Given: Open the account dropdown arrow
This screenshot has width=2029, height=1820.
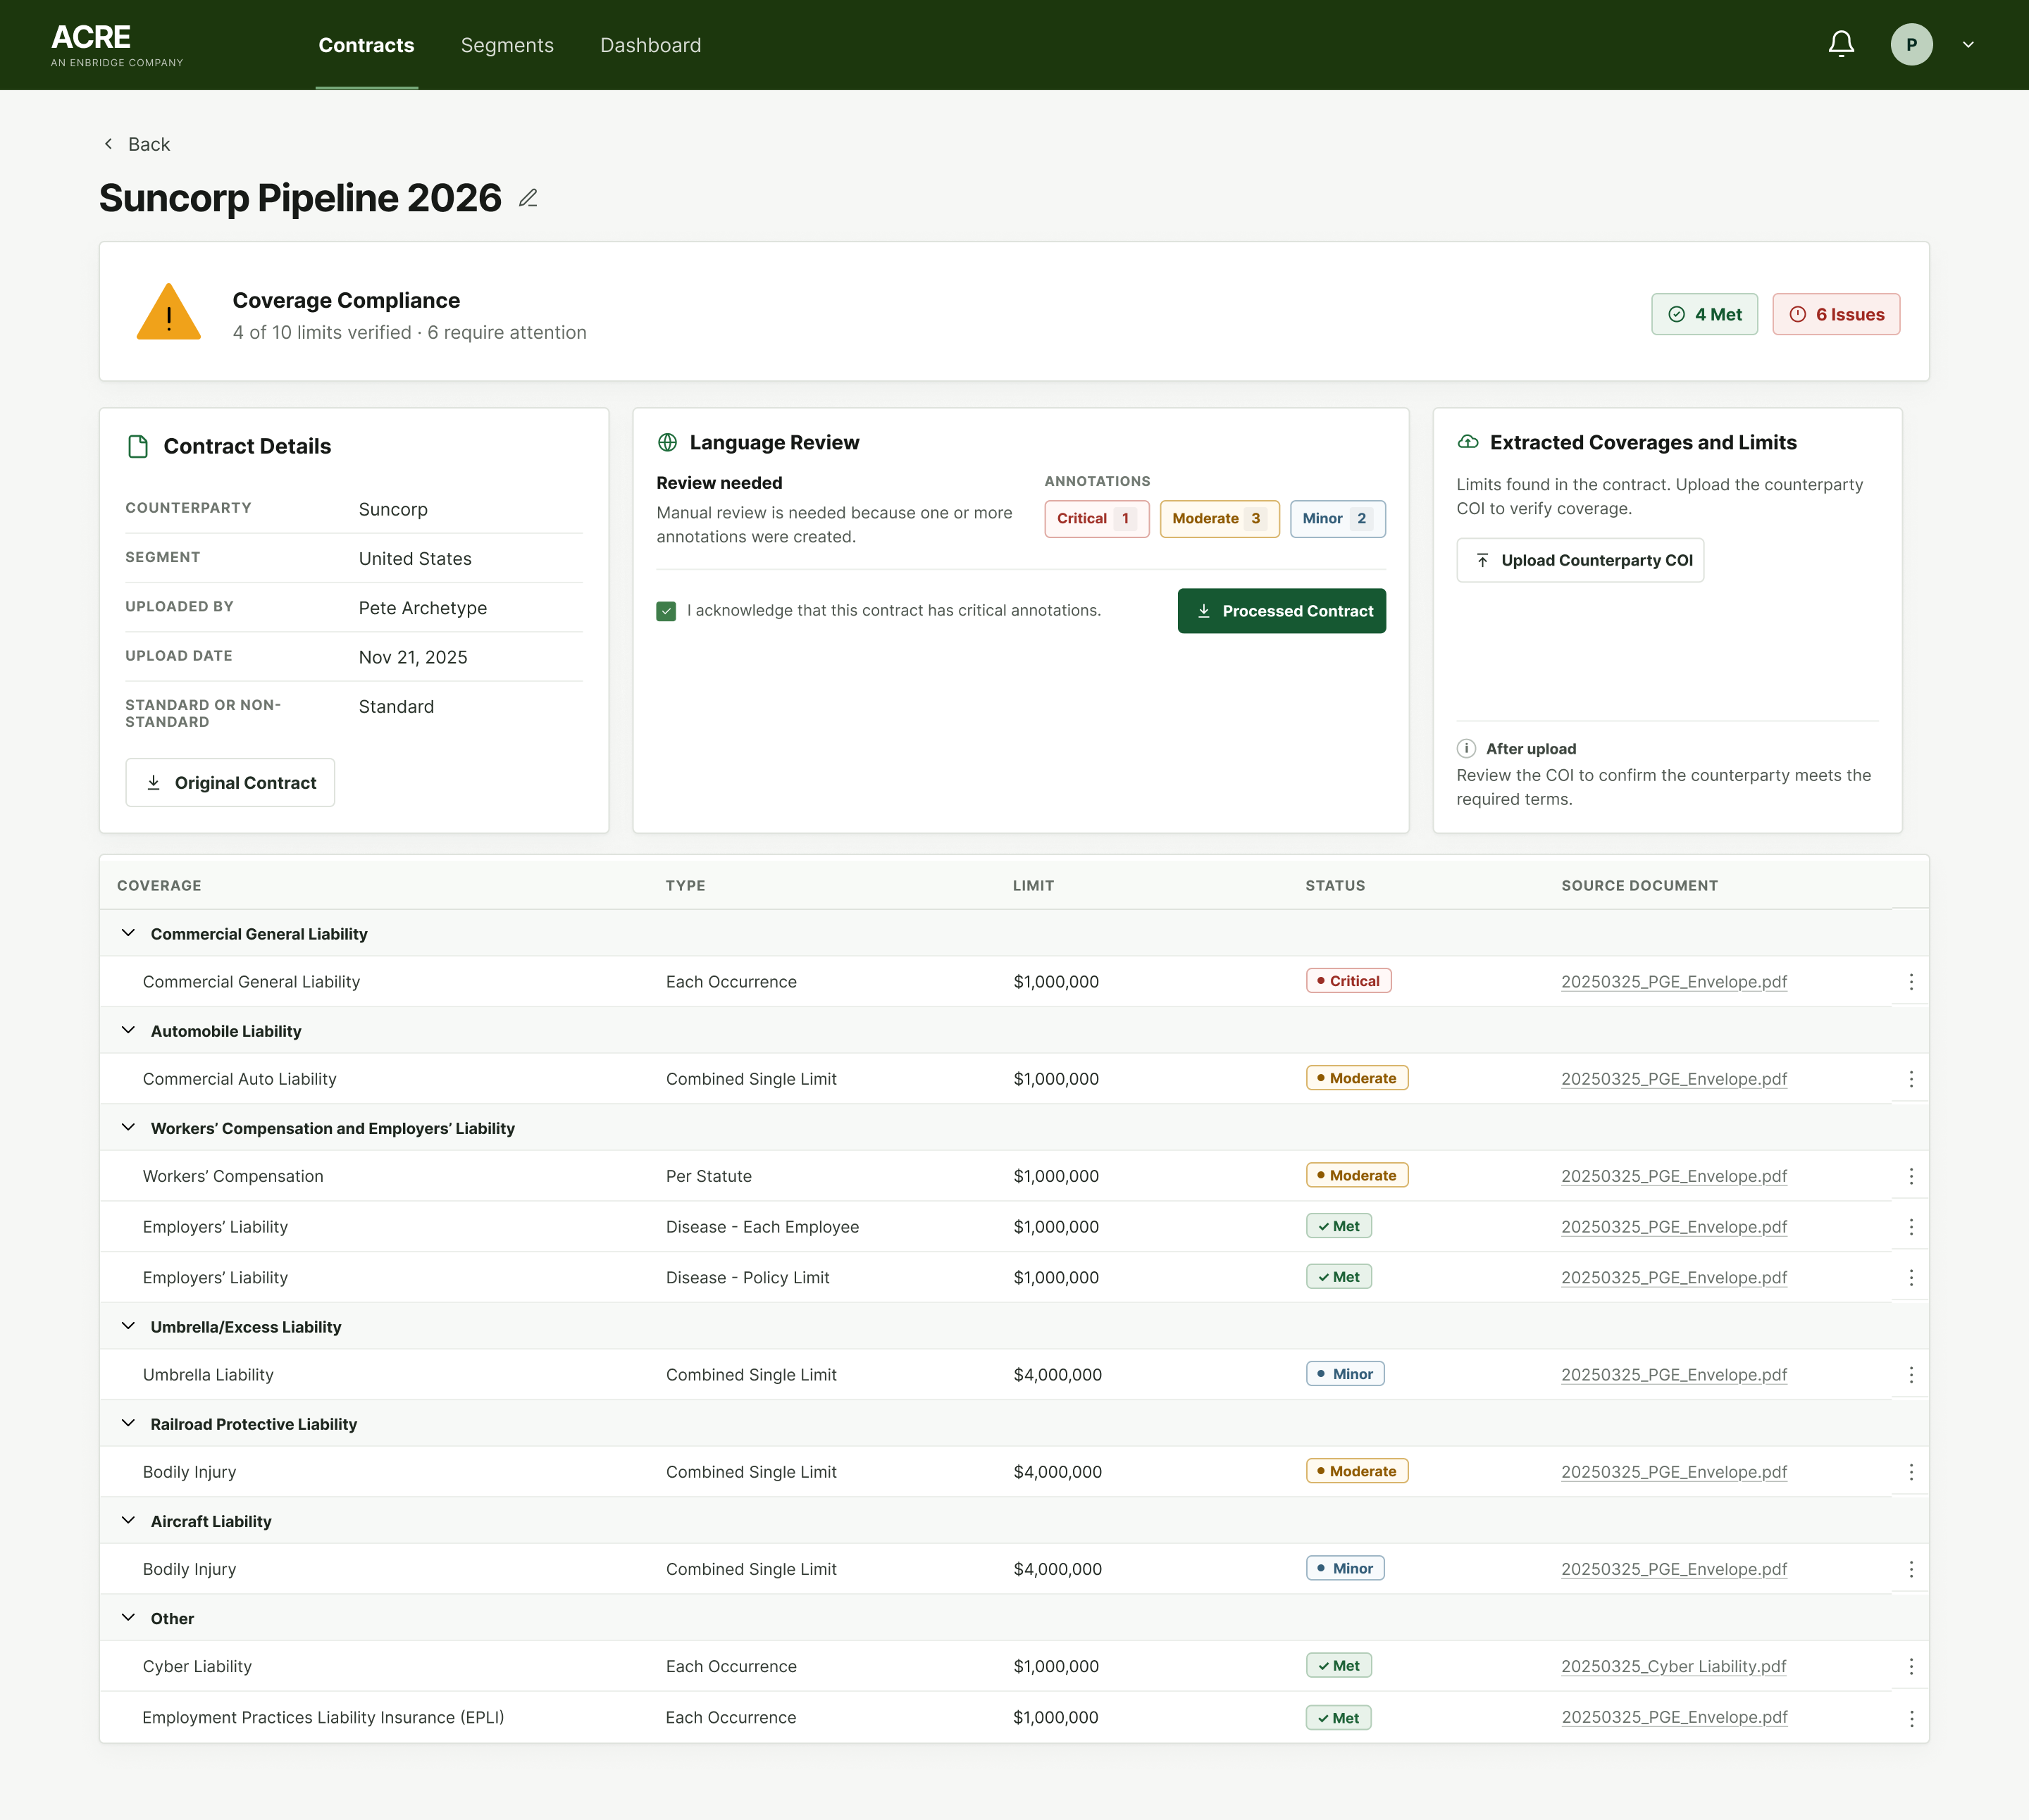Looking at the screenshot, I should click(1968, 44).
